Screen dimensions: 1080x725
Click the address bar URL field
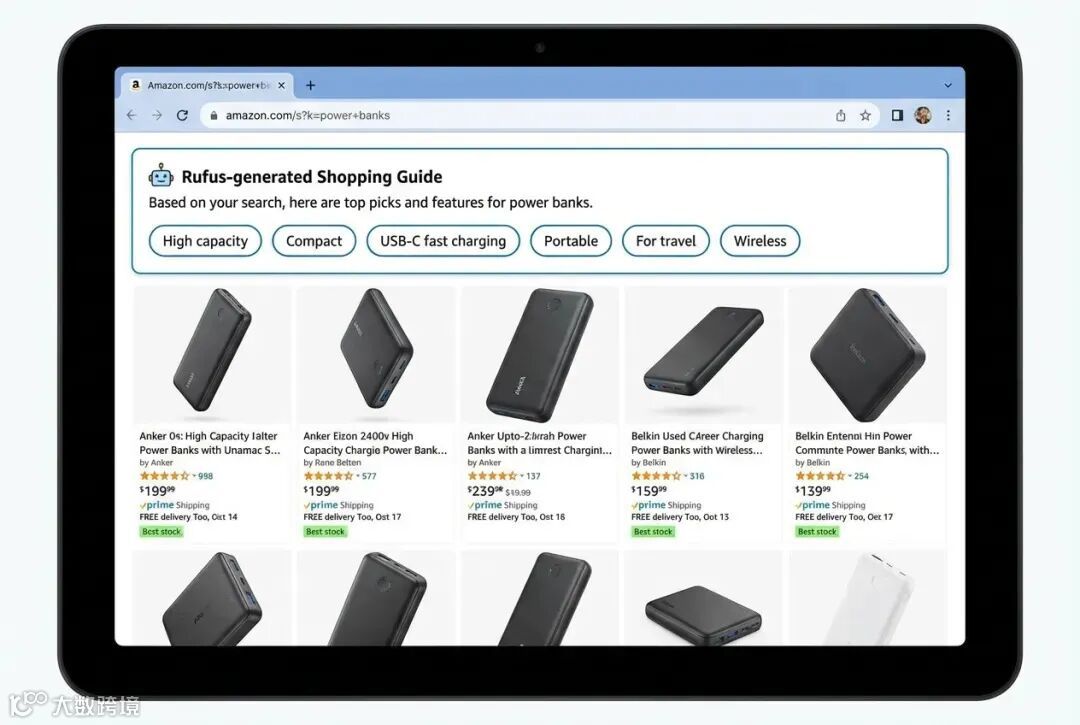513,116
